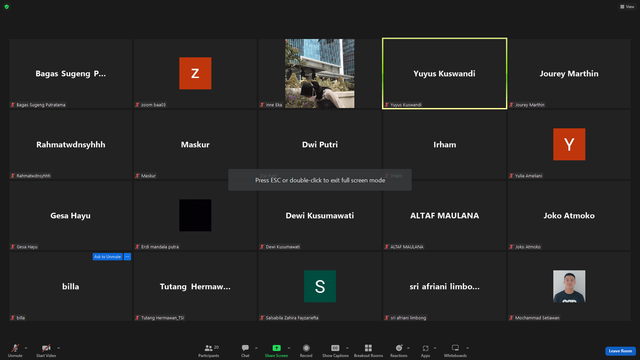Open Breakout Rooms
640x360 pixels.
[368, 350]
